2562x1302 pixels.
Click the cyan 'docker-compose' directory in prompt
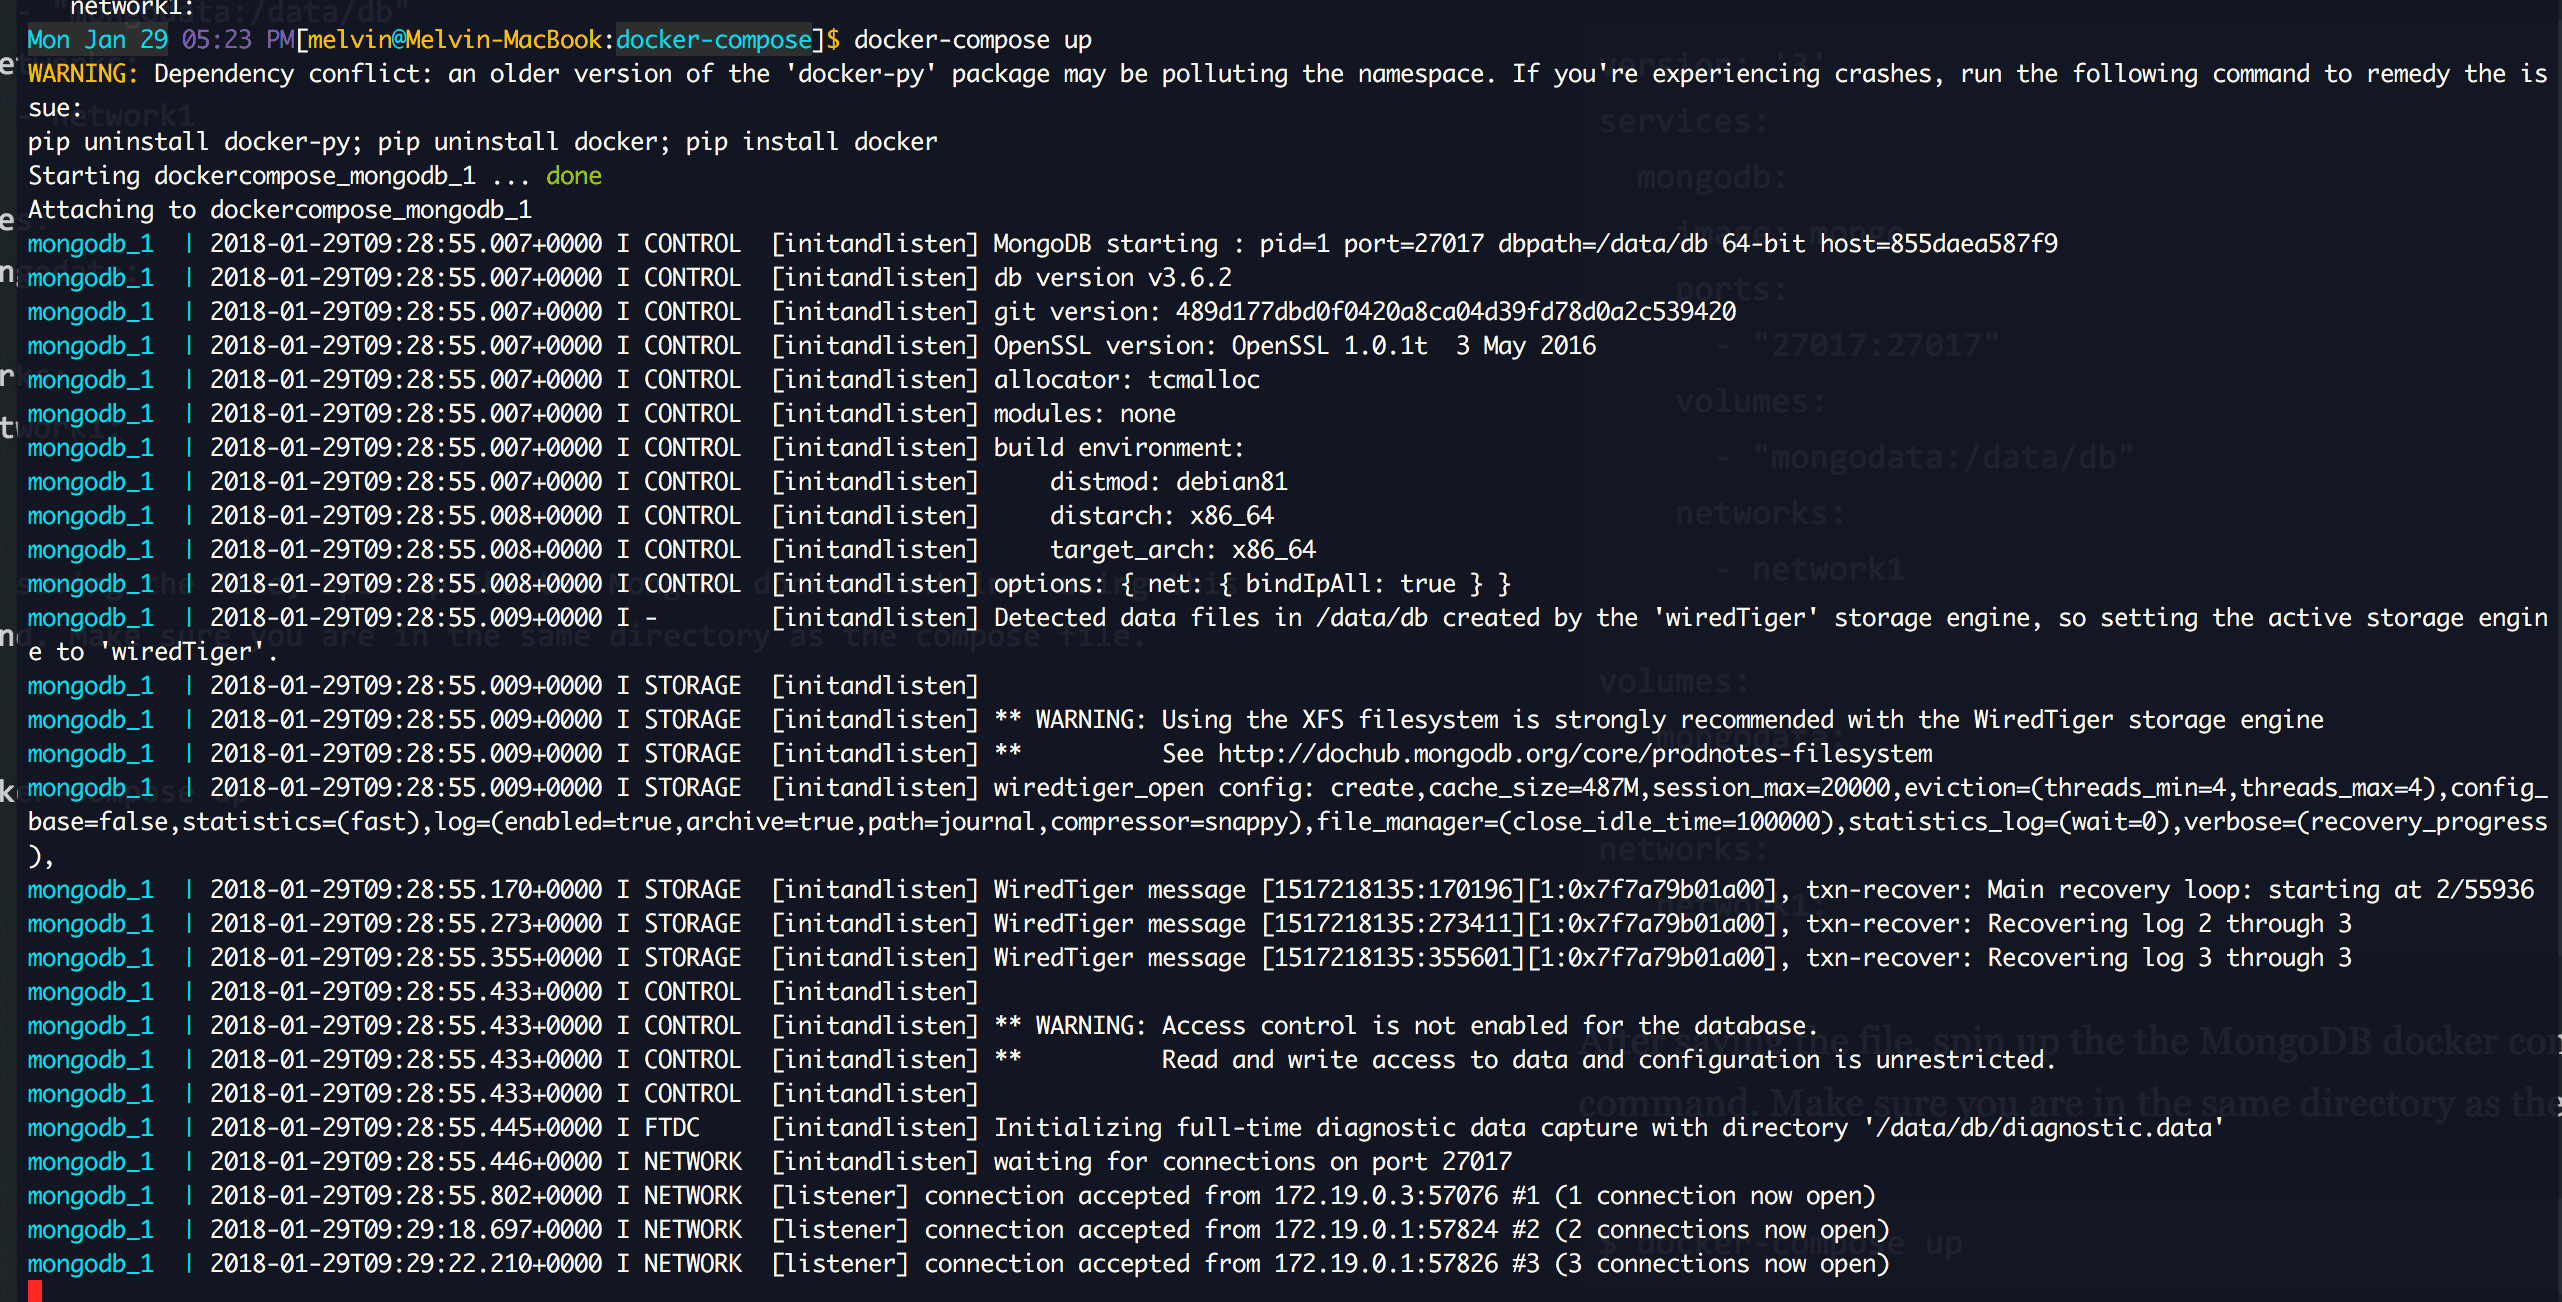(714, 40)
